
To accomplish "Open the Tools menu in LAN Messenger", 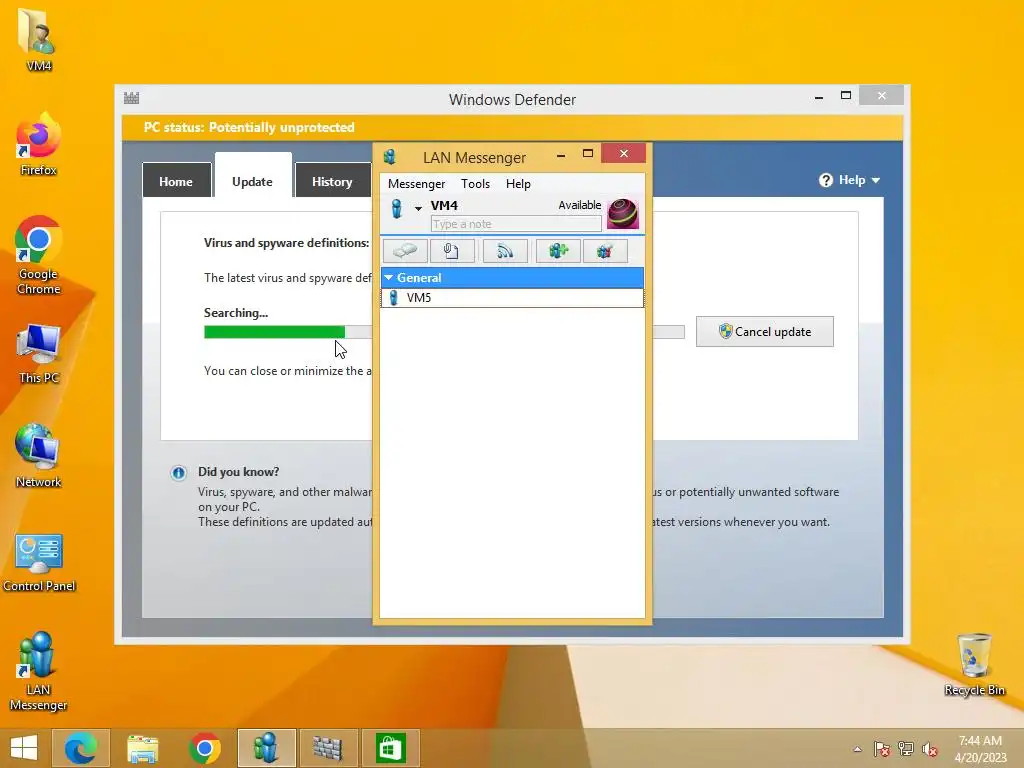I will point(475,184).
